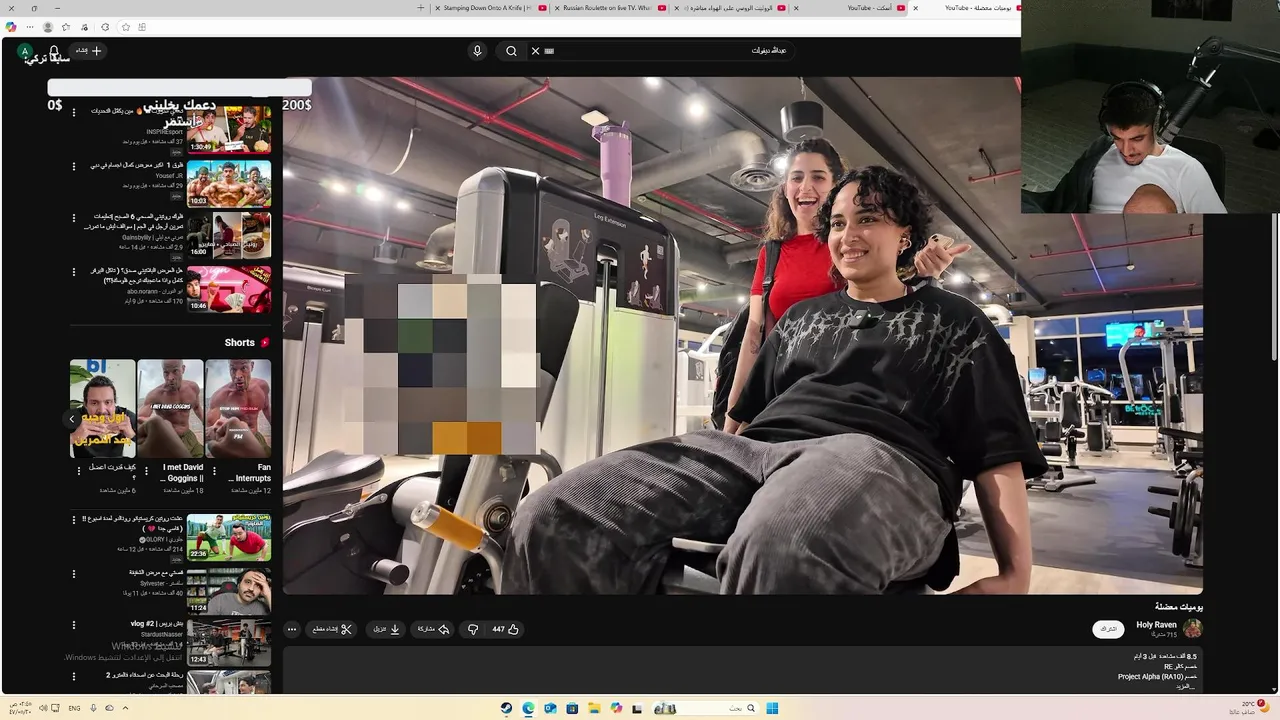The height and width of the screenshot is (720, 1280).
Task: Open options menu for the 'vlog #2' video
Action: 73,625
